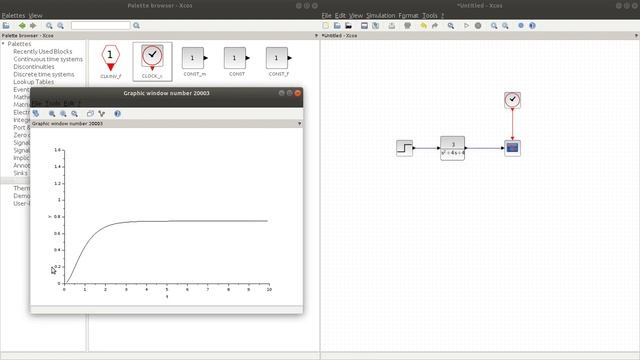Image resolution: width=640 pixels, height=360 pixels.
Task: Select Discrete time systems palette
Action: coord(44,74)
